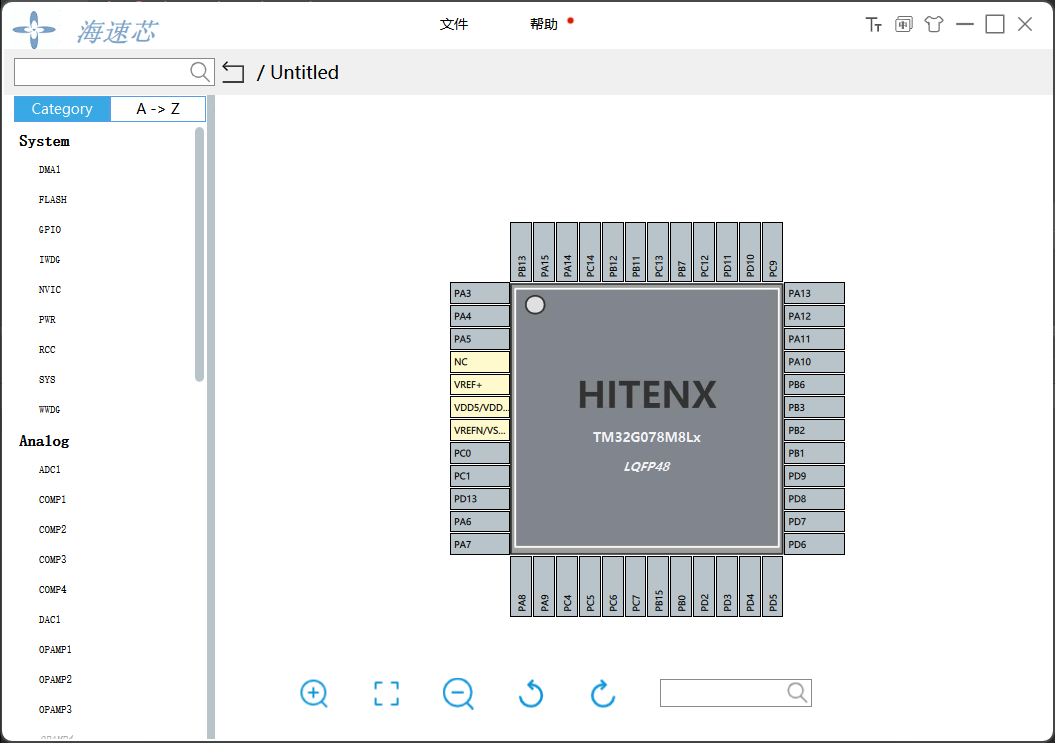Click pin PD5 on the chip

pyautogui.click(x=772, y=586)
